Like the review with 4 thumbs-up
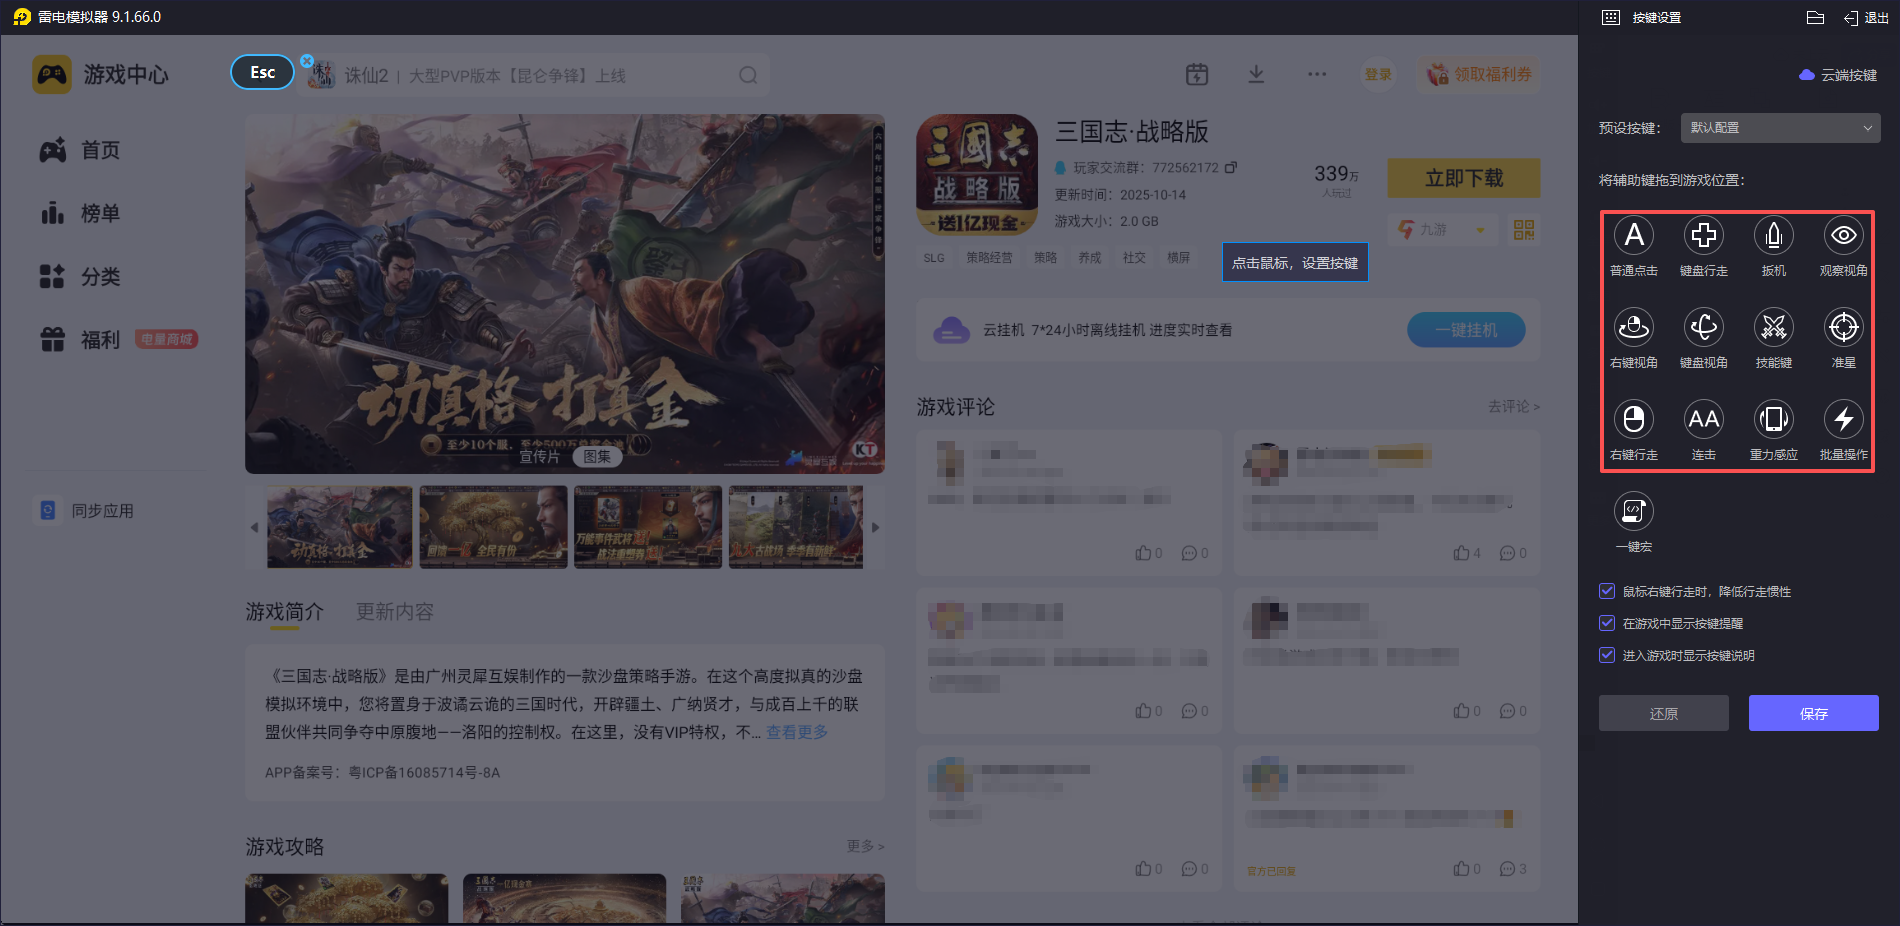Viewport: 1900px width, 926px height. (1461, 553)
